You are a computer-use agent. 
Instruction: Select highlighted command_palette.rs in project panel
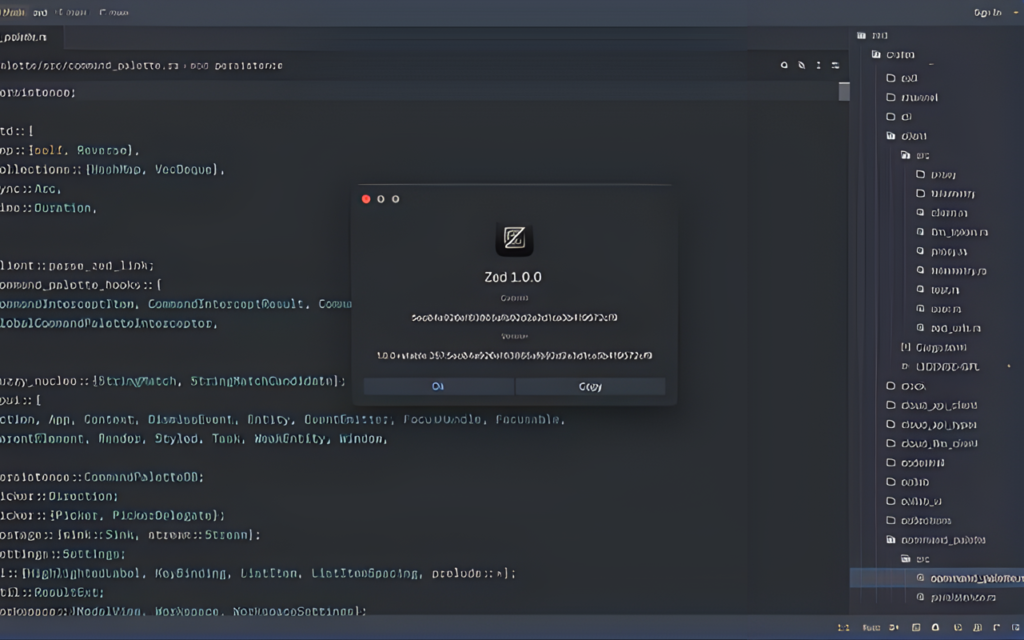click(x=936, y=578)
